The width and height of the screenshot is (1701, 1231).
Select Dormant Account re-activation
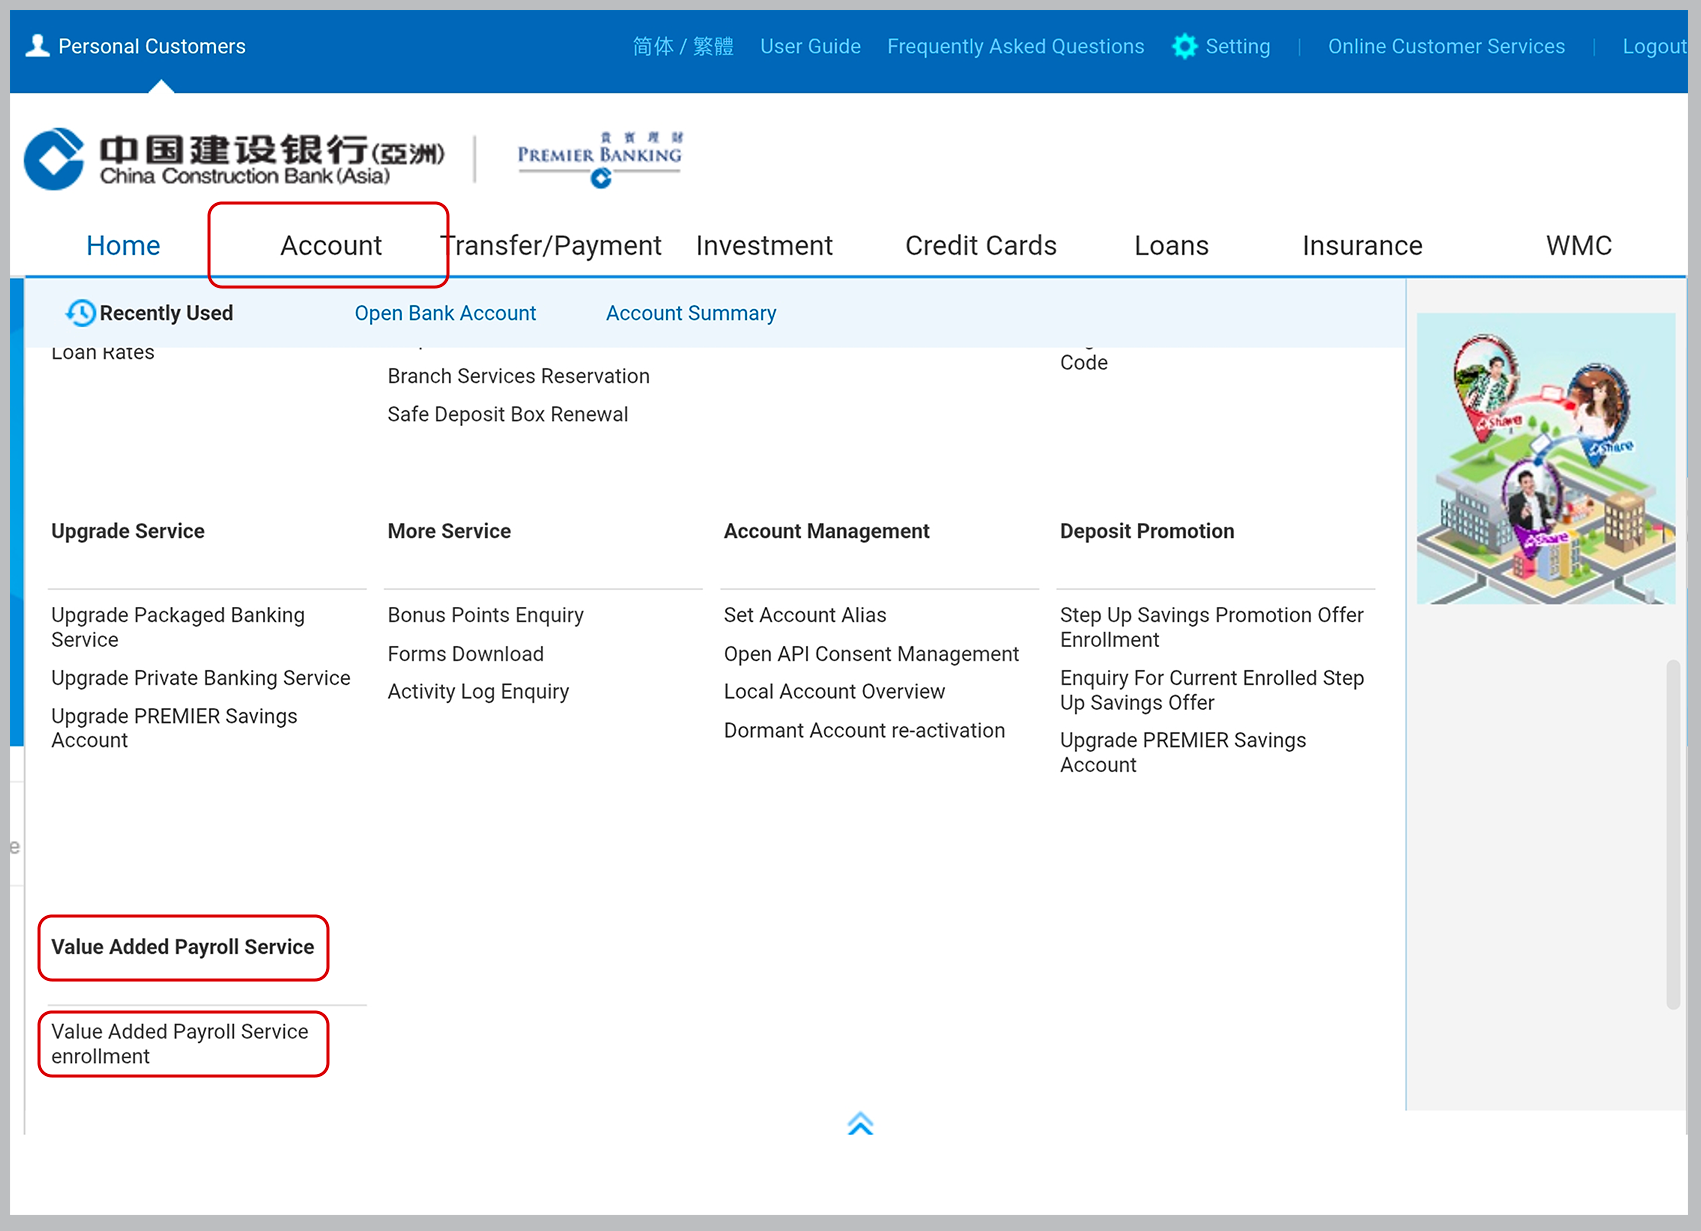[x=864, y=730]
